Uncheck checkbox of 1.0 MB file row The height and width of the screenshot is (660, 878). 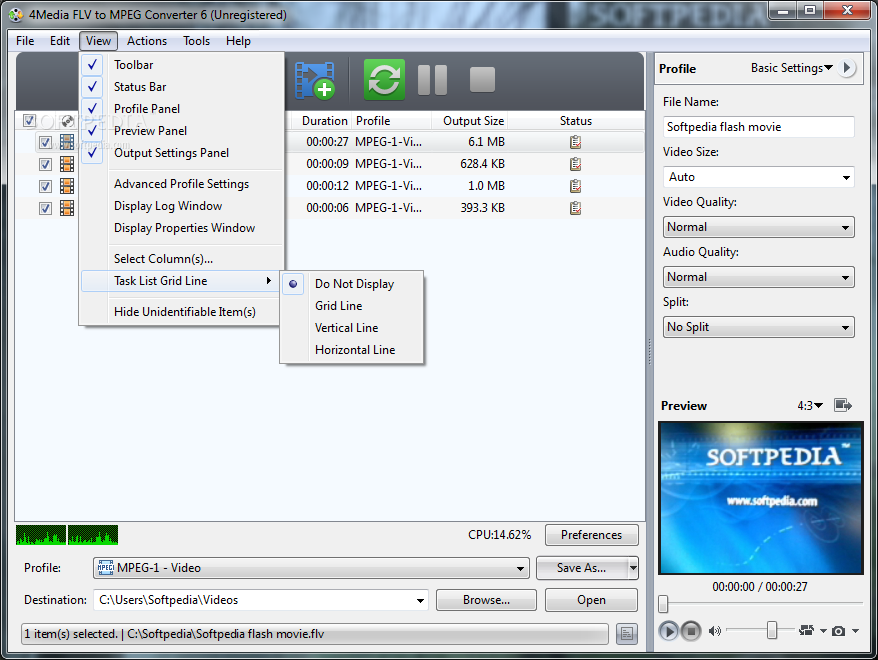coord(45,186)
